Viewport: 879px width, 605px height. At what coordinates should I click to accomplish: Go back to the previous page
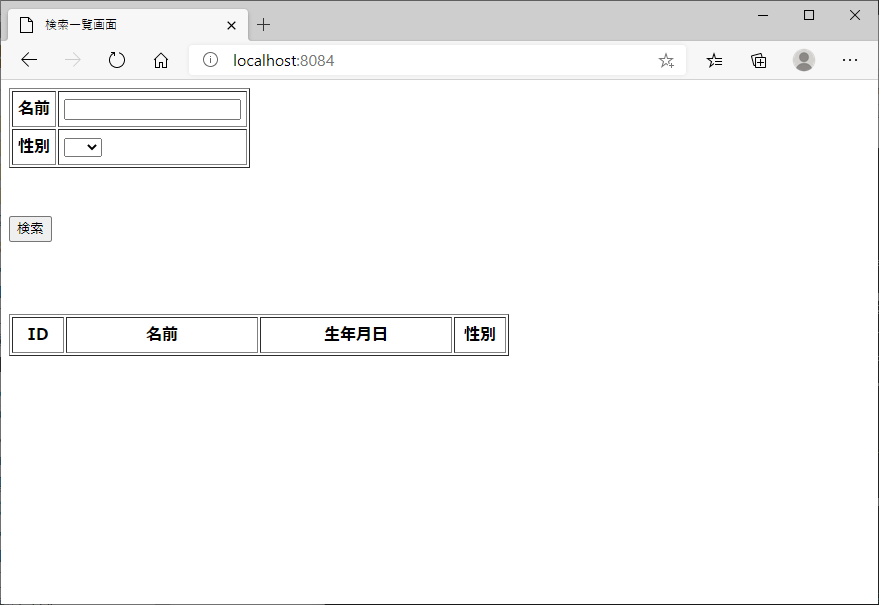pyautogui.click(x=29, y=60)
